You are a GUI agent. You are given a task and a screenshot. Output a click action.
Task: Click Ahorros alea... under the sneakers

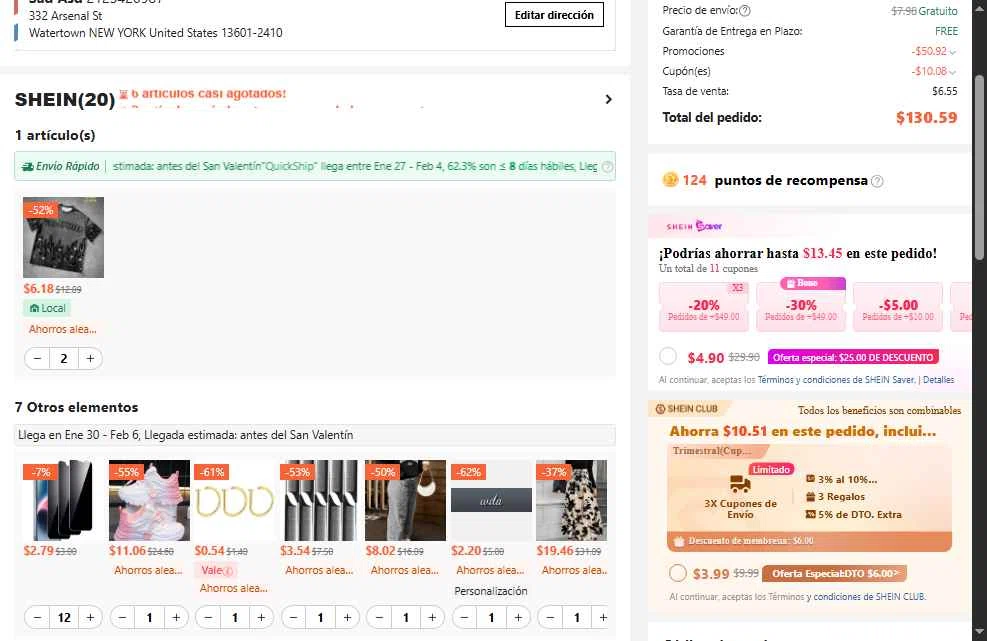pos(149,570)
